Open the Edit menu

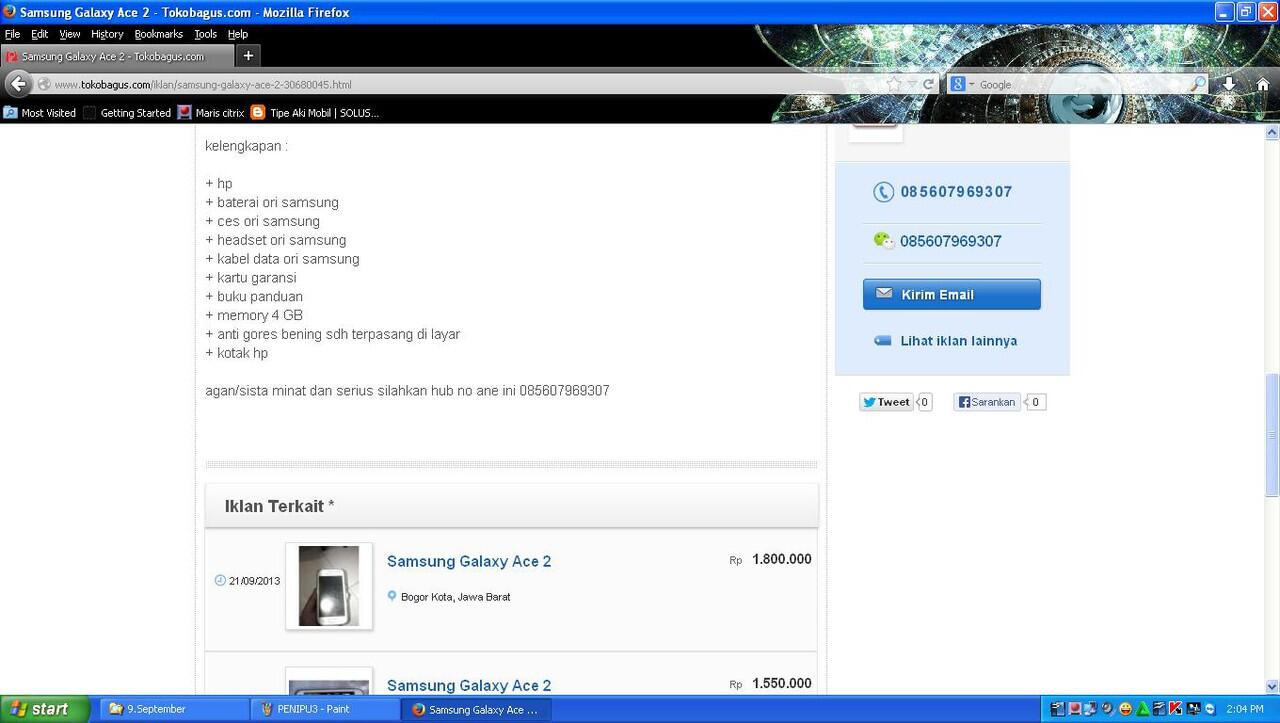pyautogui.click(x=39, y=34)
